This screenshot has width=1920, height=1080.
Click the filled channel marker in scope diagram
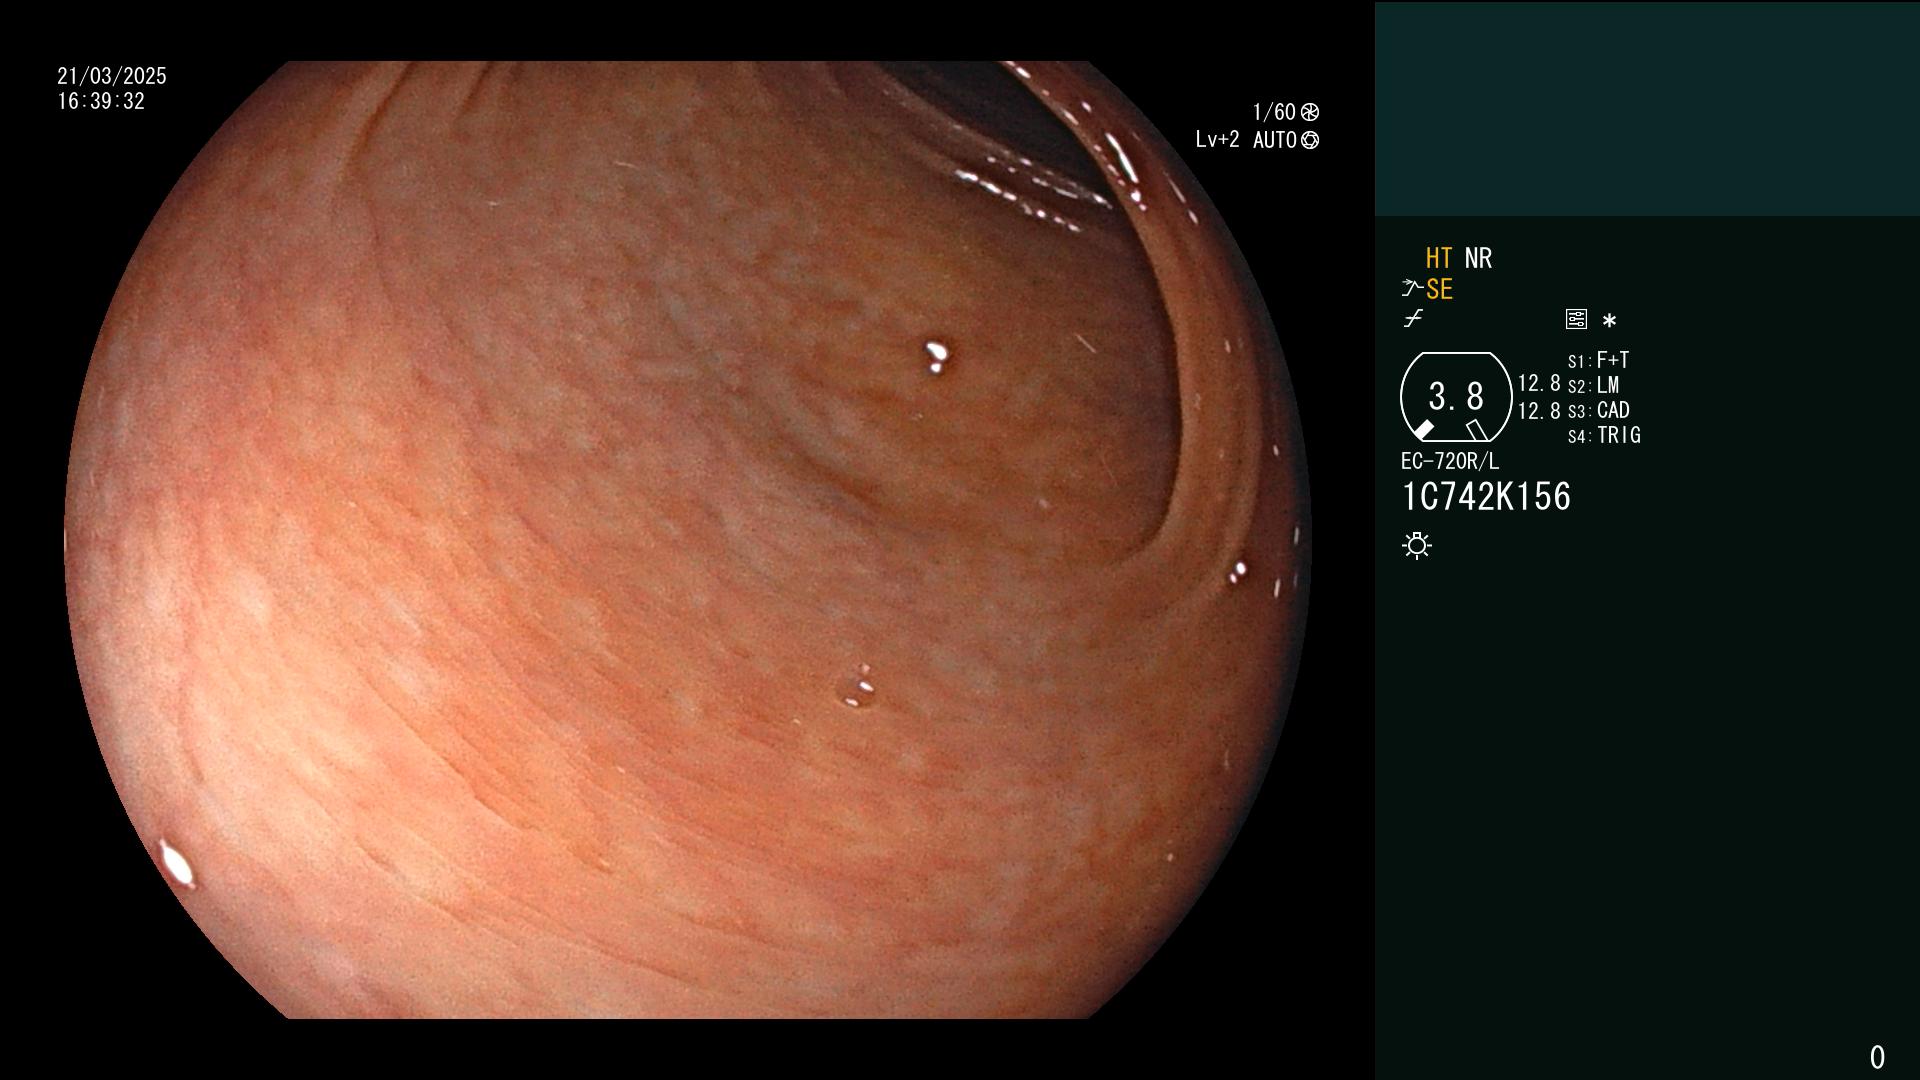coord(1423,430)
